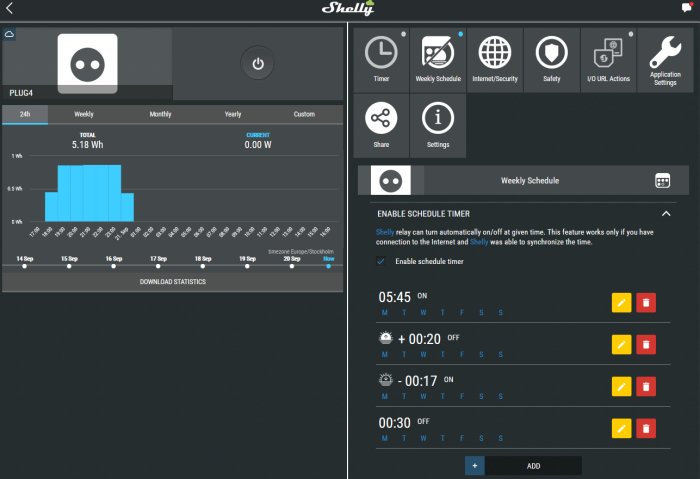This screenshot has width=700, height=479.
Task: Delete the 00:30 OFF schedule entry
Action: (646, 429)
